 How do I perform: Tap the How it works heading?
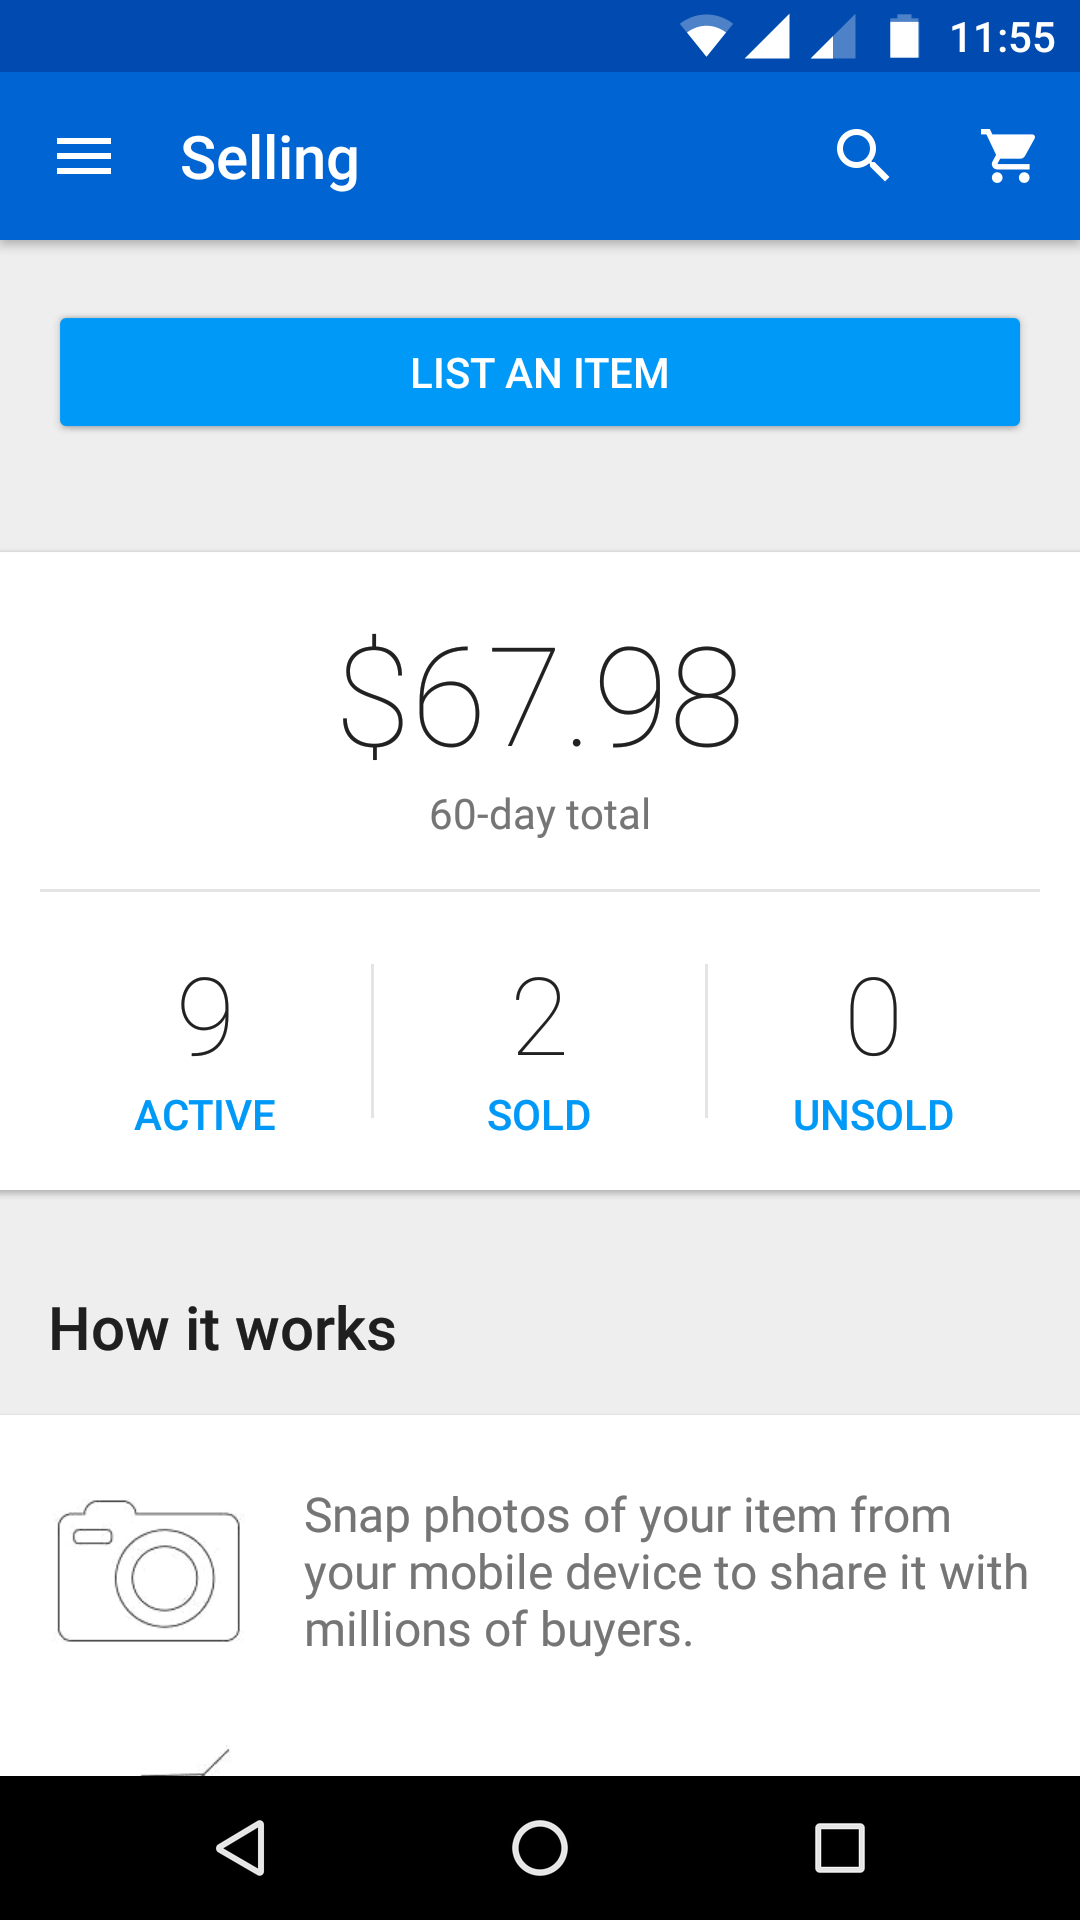click(223, 1330)
